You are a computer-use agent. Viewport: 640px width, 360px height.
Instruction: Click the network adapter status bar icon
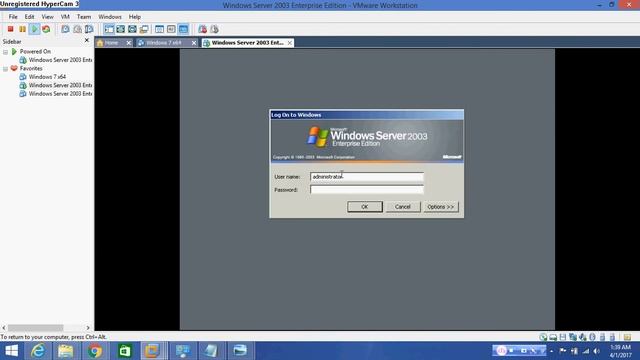click(573, 337)
